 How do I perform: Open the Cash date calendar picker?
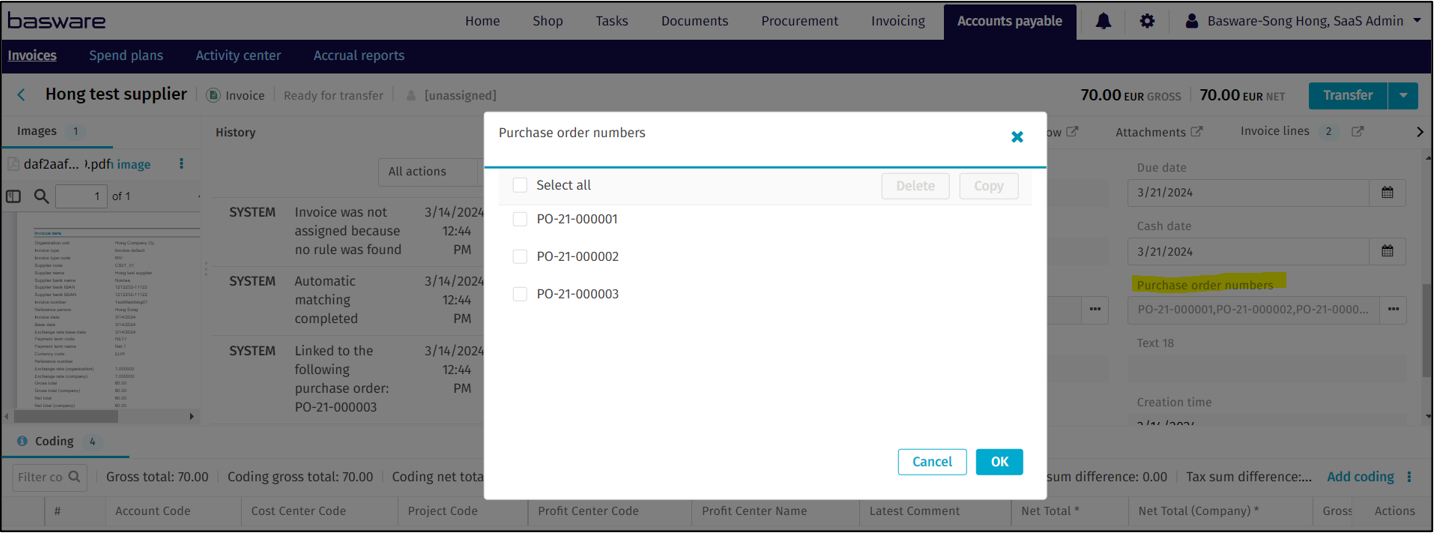click(x=1387, y=251)
